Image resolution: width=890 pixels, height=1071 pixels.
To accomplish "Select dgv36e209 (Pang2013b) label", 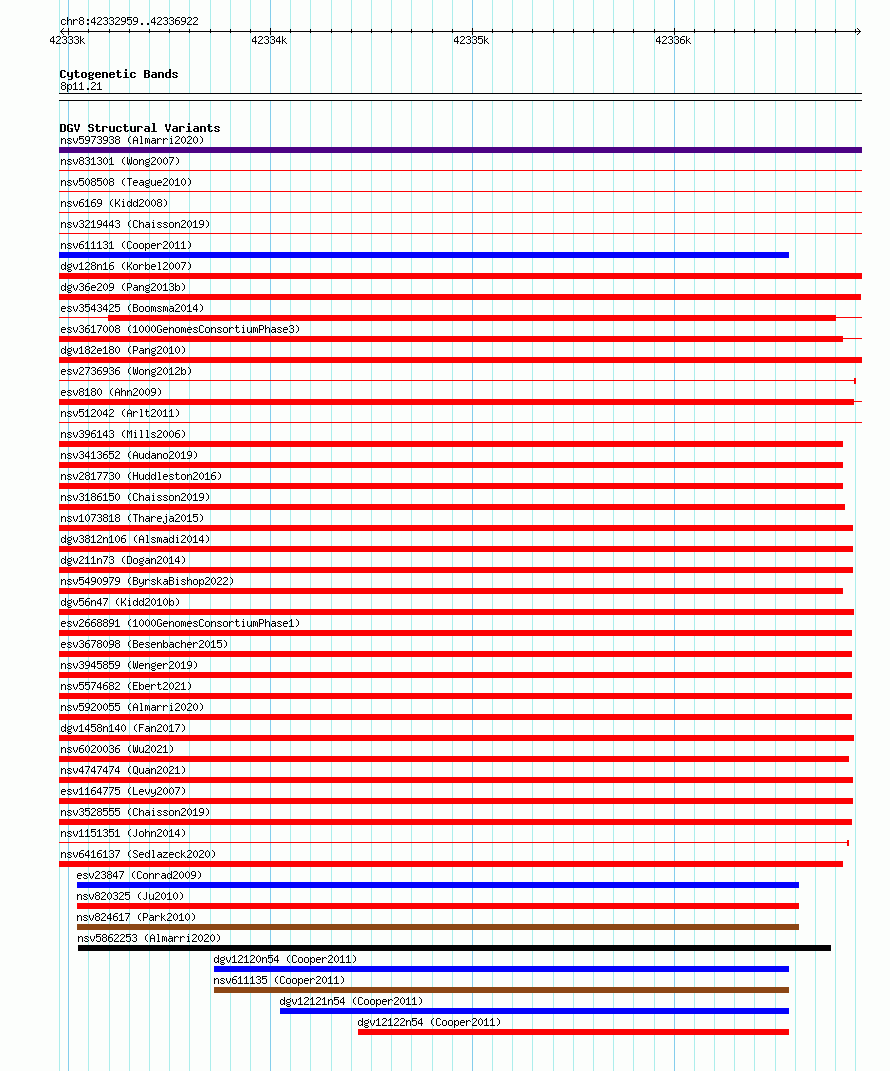I will [x=123, y=287].
